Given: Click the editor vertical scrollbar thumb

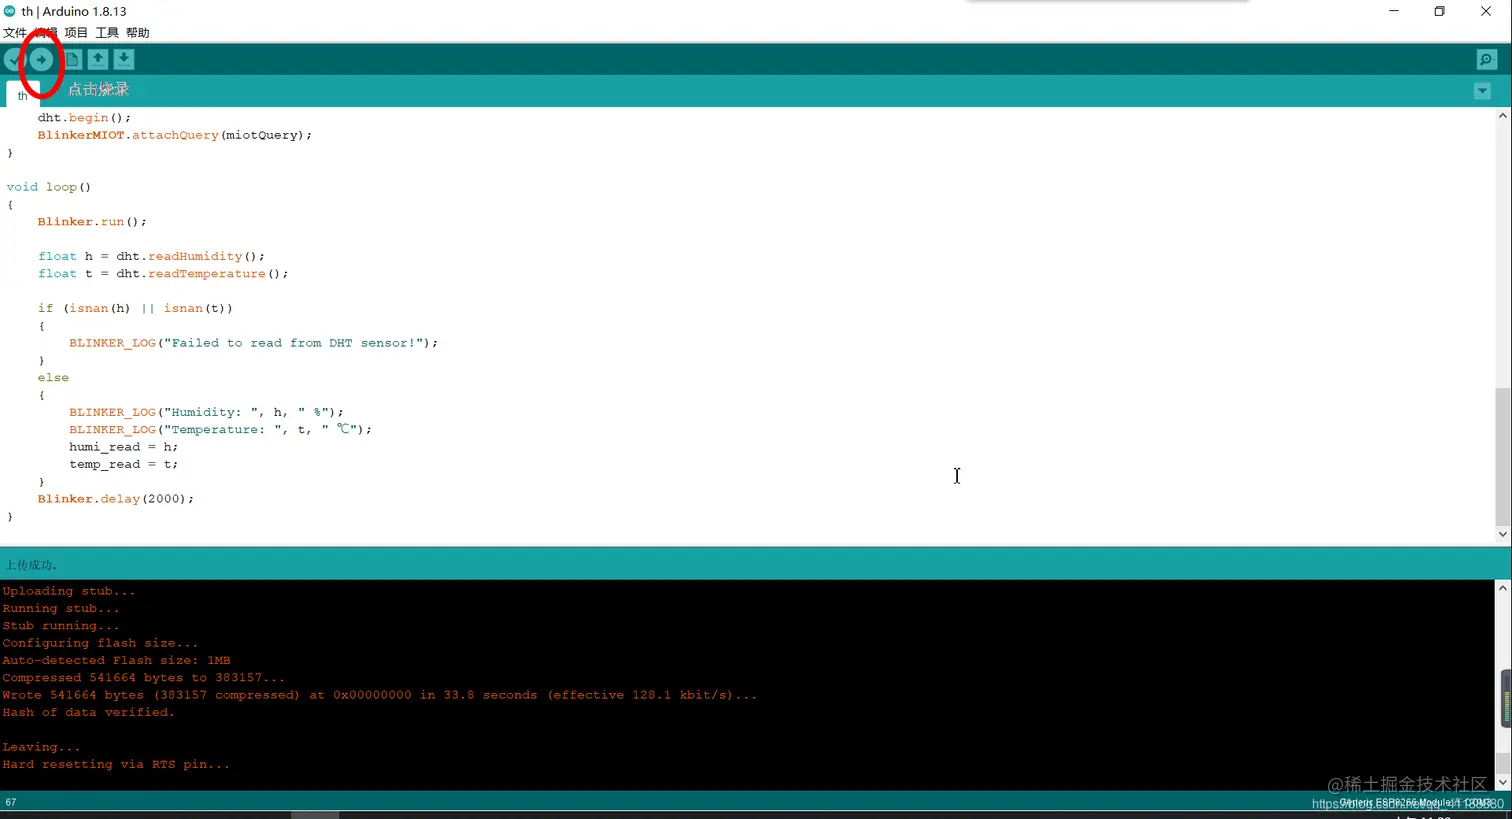Looking at the screenshot, I should pos(1502,455).
